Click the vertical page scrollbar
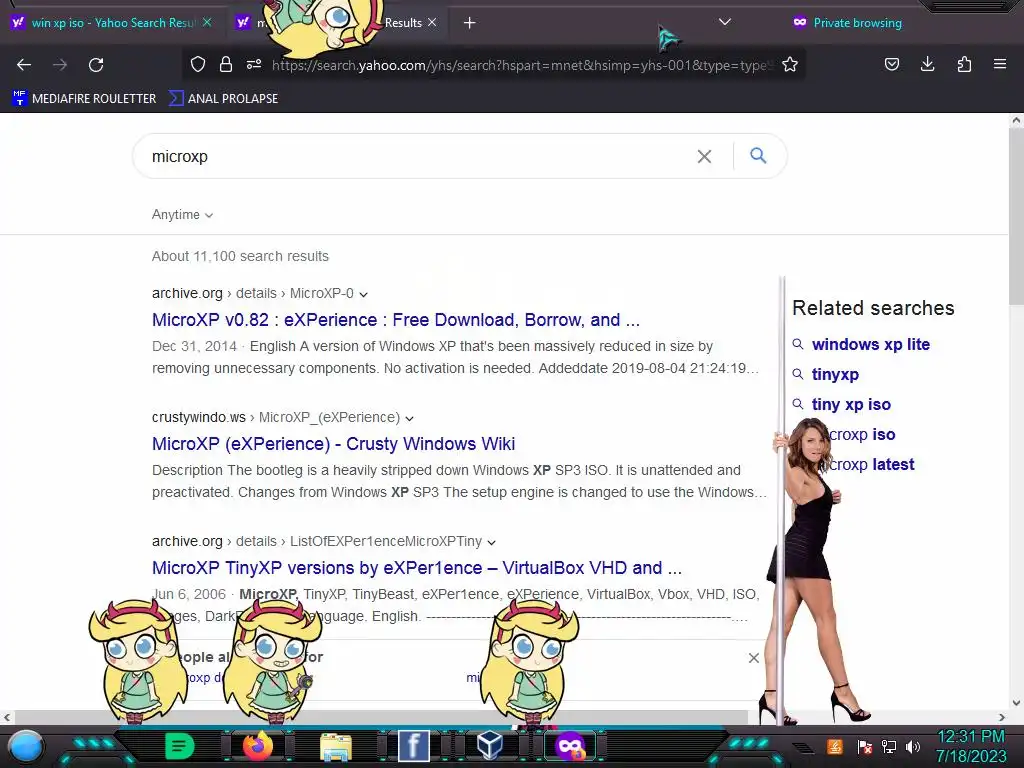The height and width of the screenshot is (768, 1024). (x=1016, y=216)
